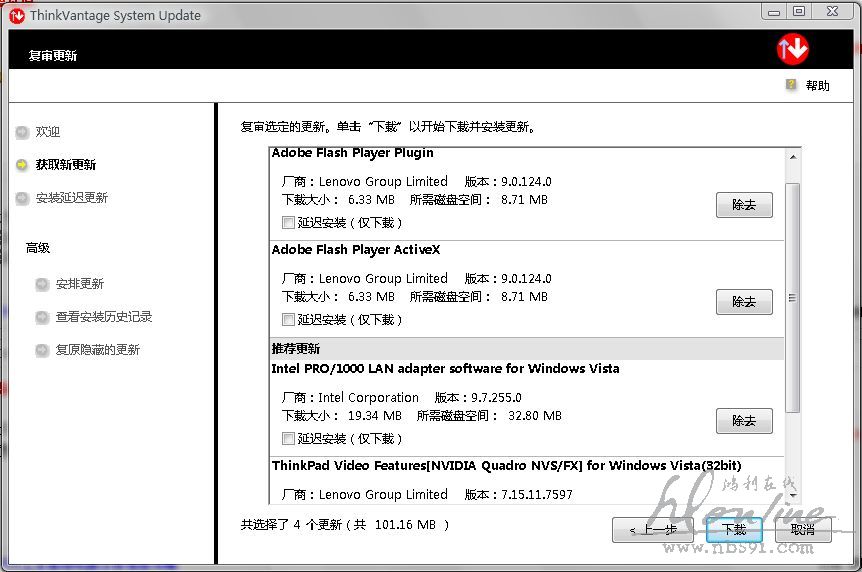This screenshot has width=862, height=572.
Task: Click the red ThinkVantage logo in header
Action: coord(792,49)
